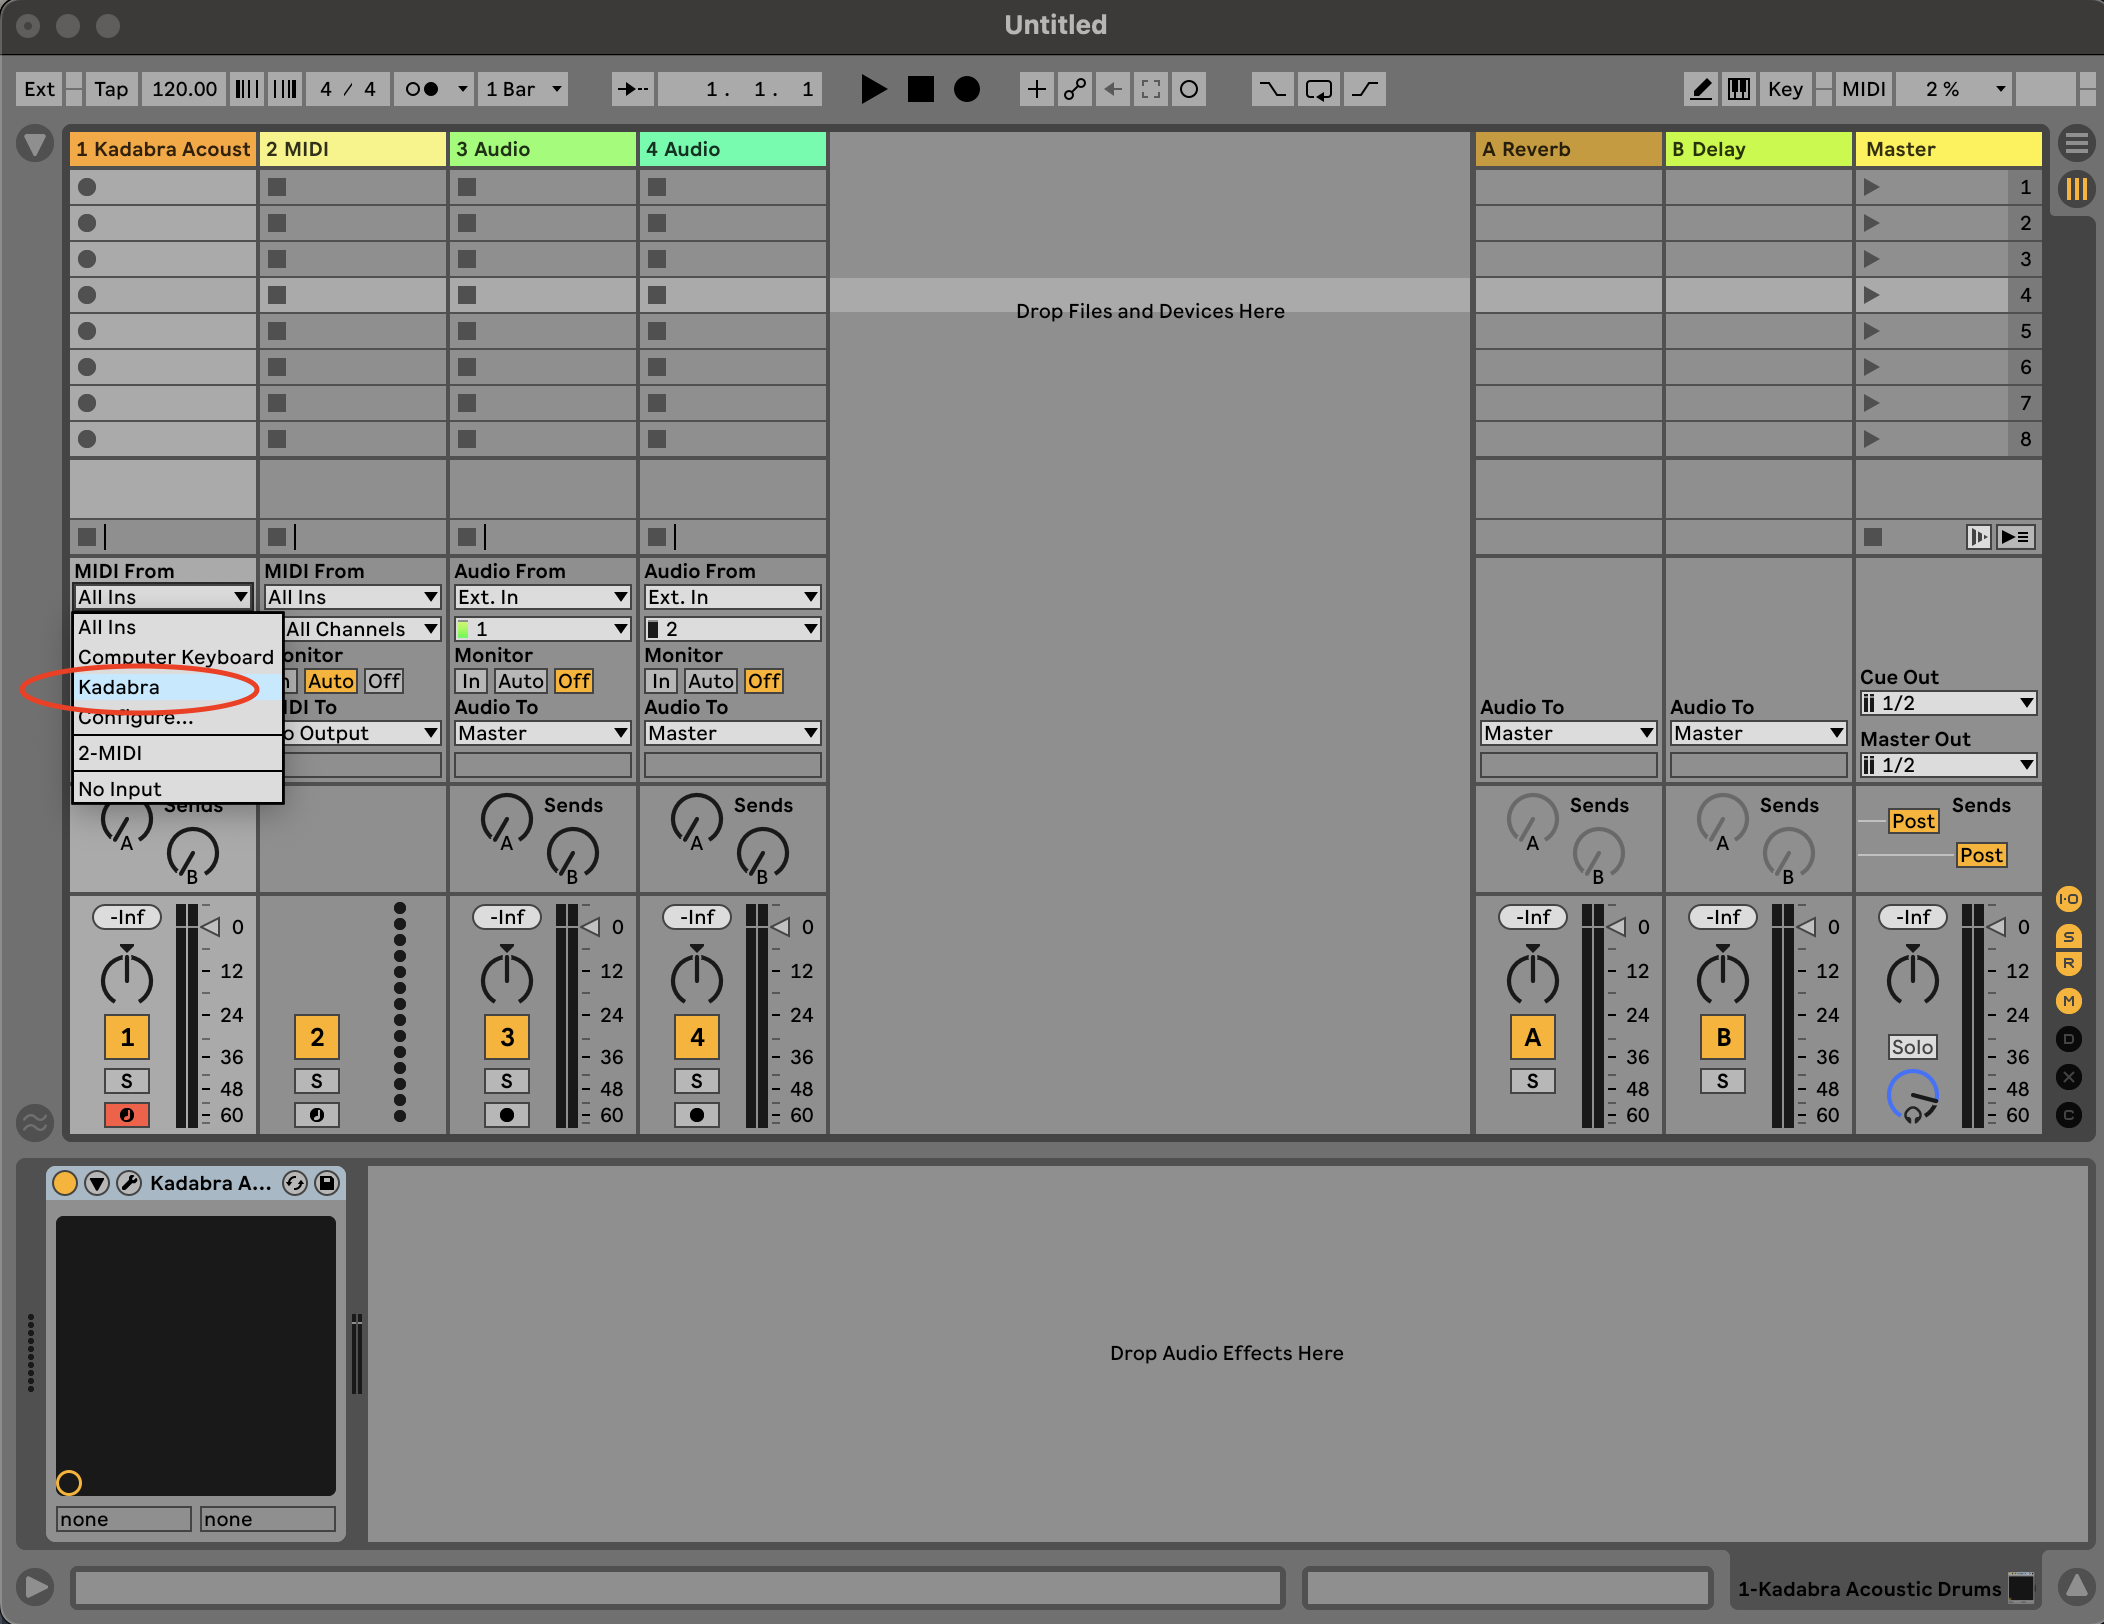Toggle the Kadabra device activator
The width and height of the screenshot is (2104, 1624).
pyautogui.click(x=65, y=1183)
